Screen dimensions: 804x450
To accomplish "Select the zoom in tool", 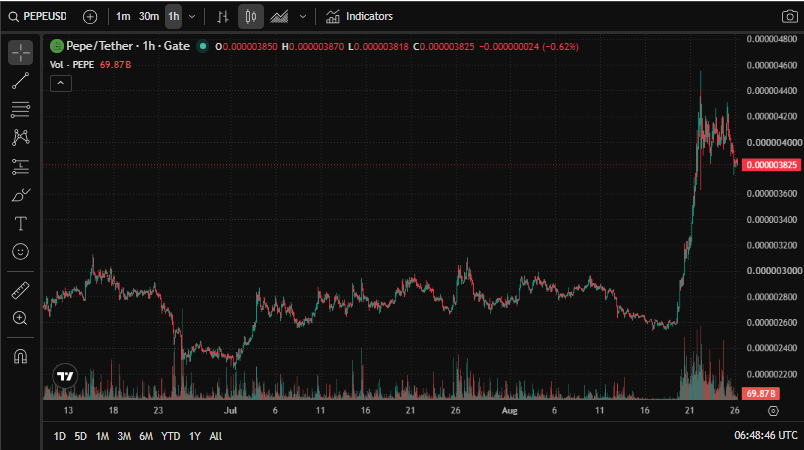I will [21, 318].
